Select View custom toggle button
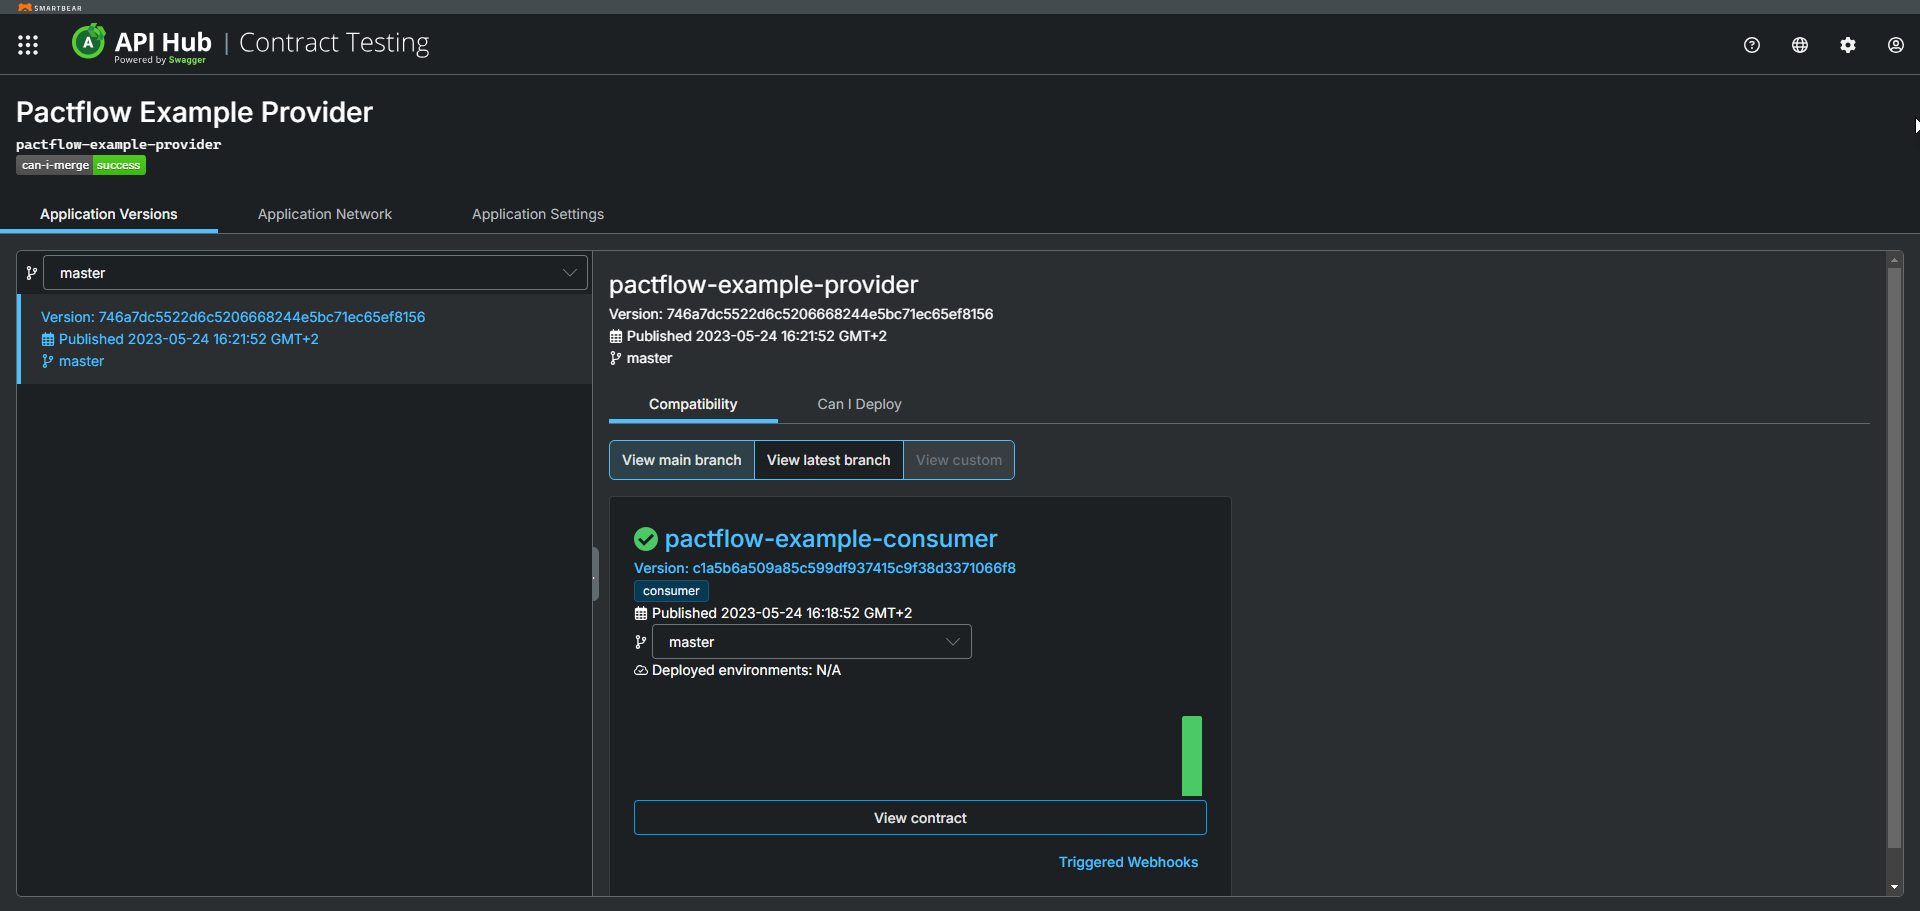The image size is (1920, 911). pos(959,460)
